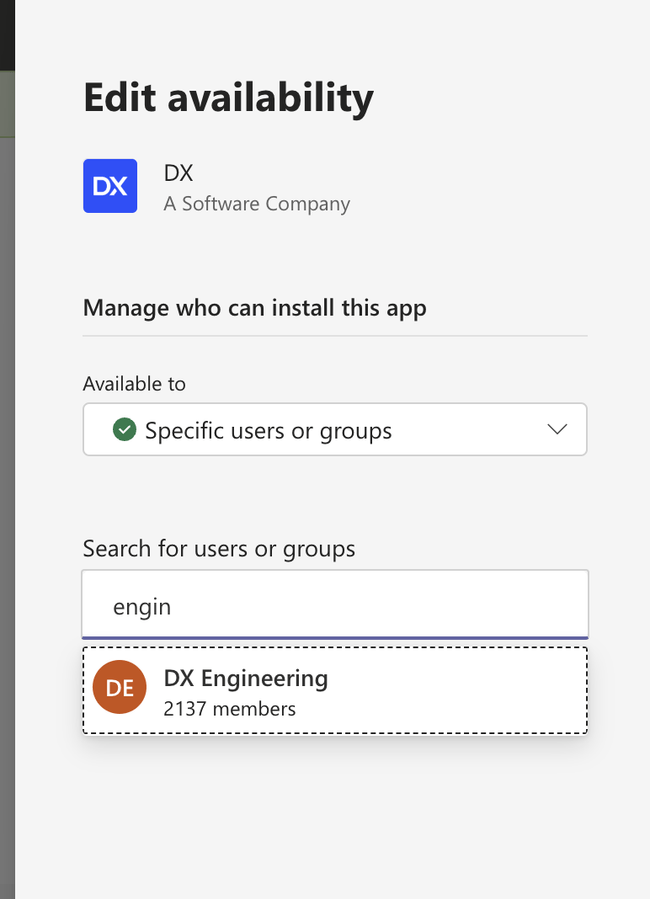
Task: Open the Specific users or groups dropdown
Action: coord(334,430)
